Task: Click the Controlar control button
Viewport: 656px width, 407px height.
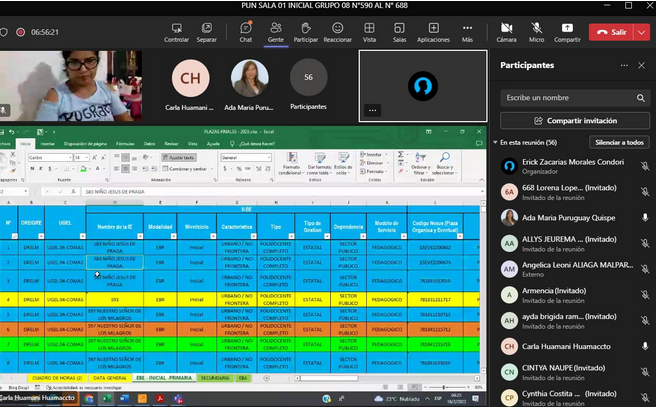Action: coord(176,31)
